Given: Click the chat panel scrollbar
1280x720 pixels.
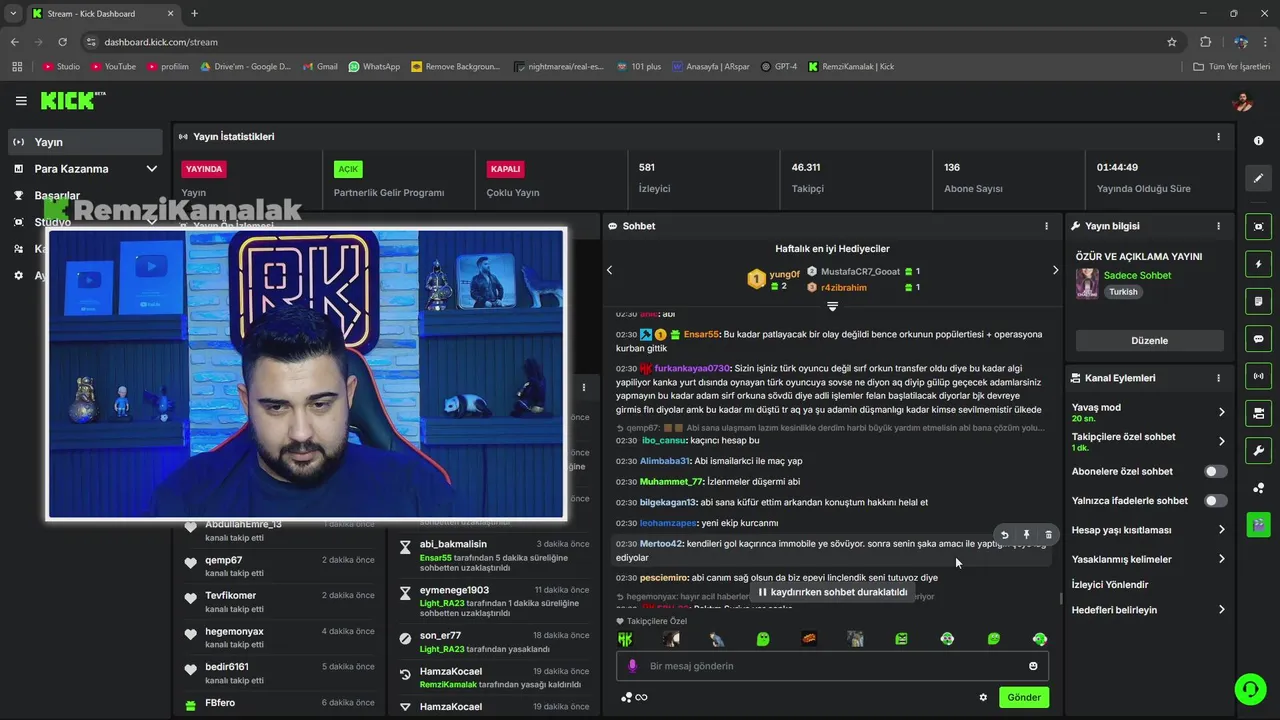Looking at the screenshot, I should [1060, 598].
